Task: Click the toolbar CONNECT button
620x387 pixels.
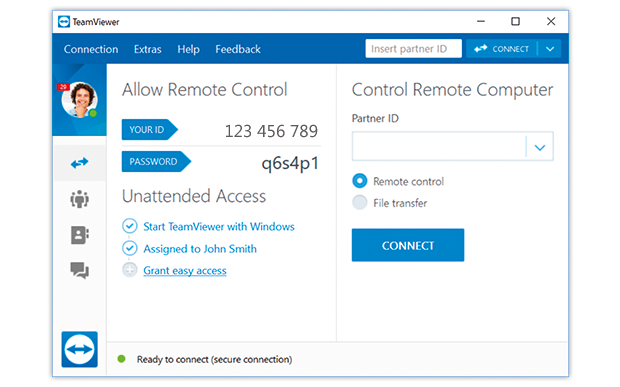Action: (501, 49)
